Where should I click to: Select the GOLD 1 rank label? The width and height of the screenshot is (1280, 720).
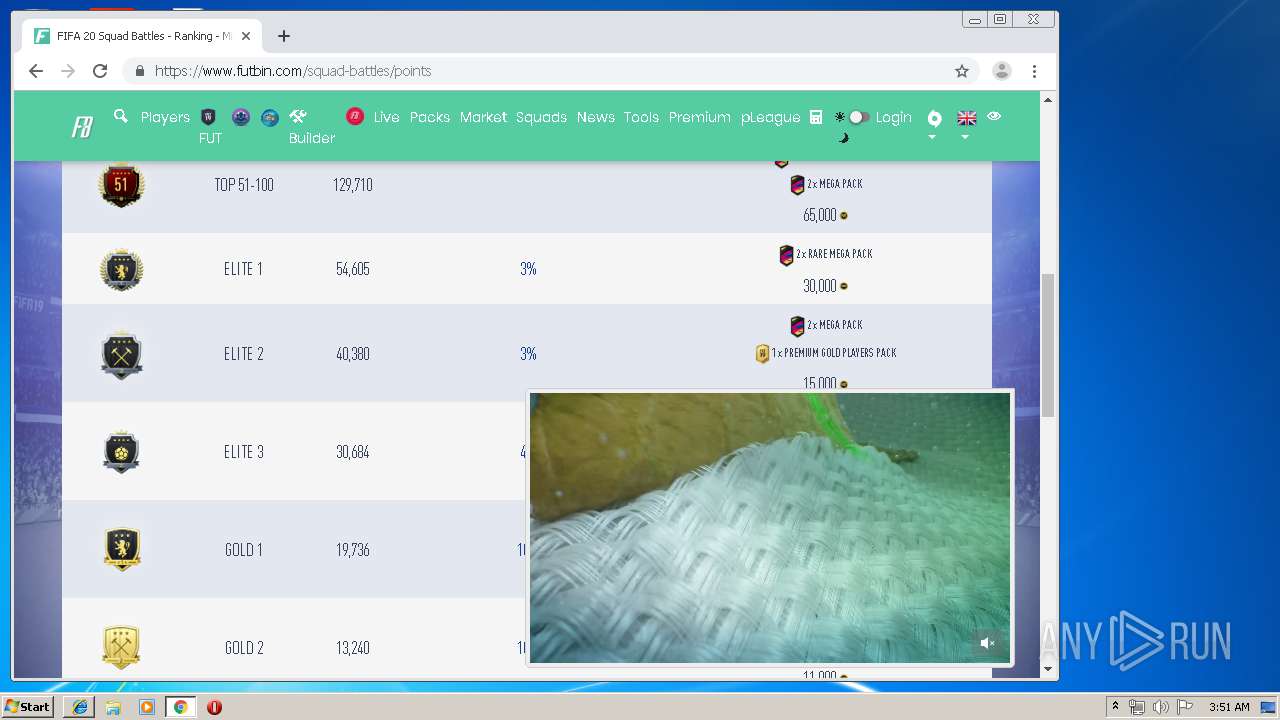pos(243,550)
